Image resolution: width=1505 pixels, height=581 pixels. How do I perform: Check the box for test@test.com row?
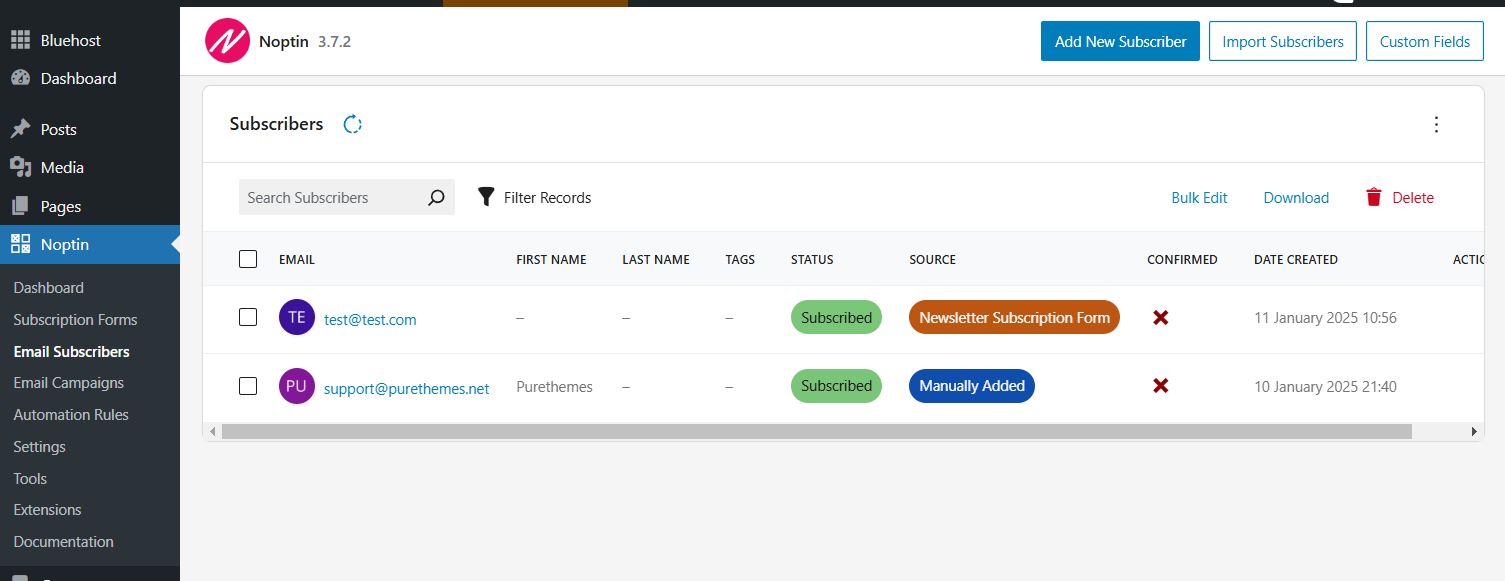coord(248,317)
